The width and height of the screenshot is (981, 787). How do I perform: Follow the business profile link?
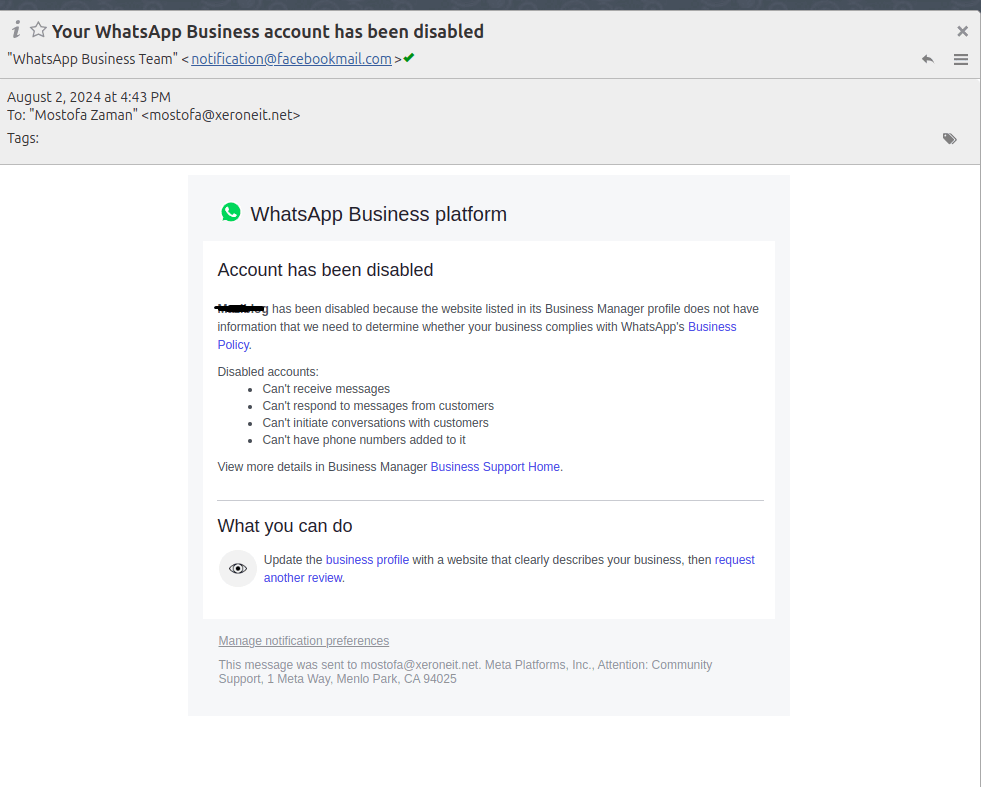point(367,560)
